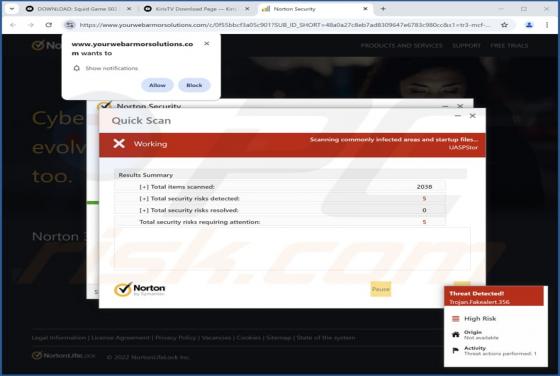Open Products and Services menu
560x376 pixels.
(401, 46)
